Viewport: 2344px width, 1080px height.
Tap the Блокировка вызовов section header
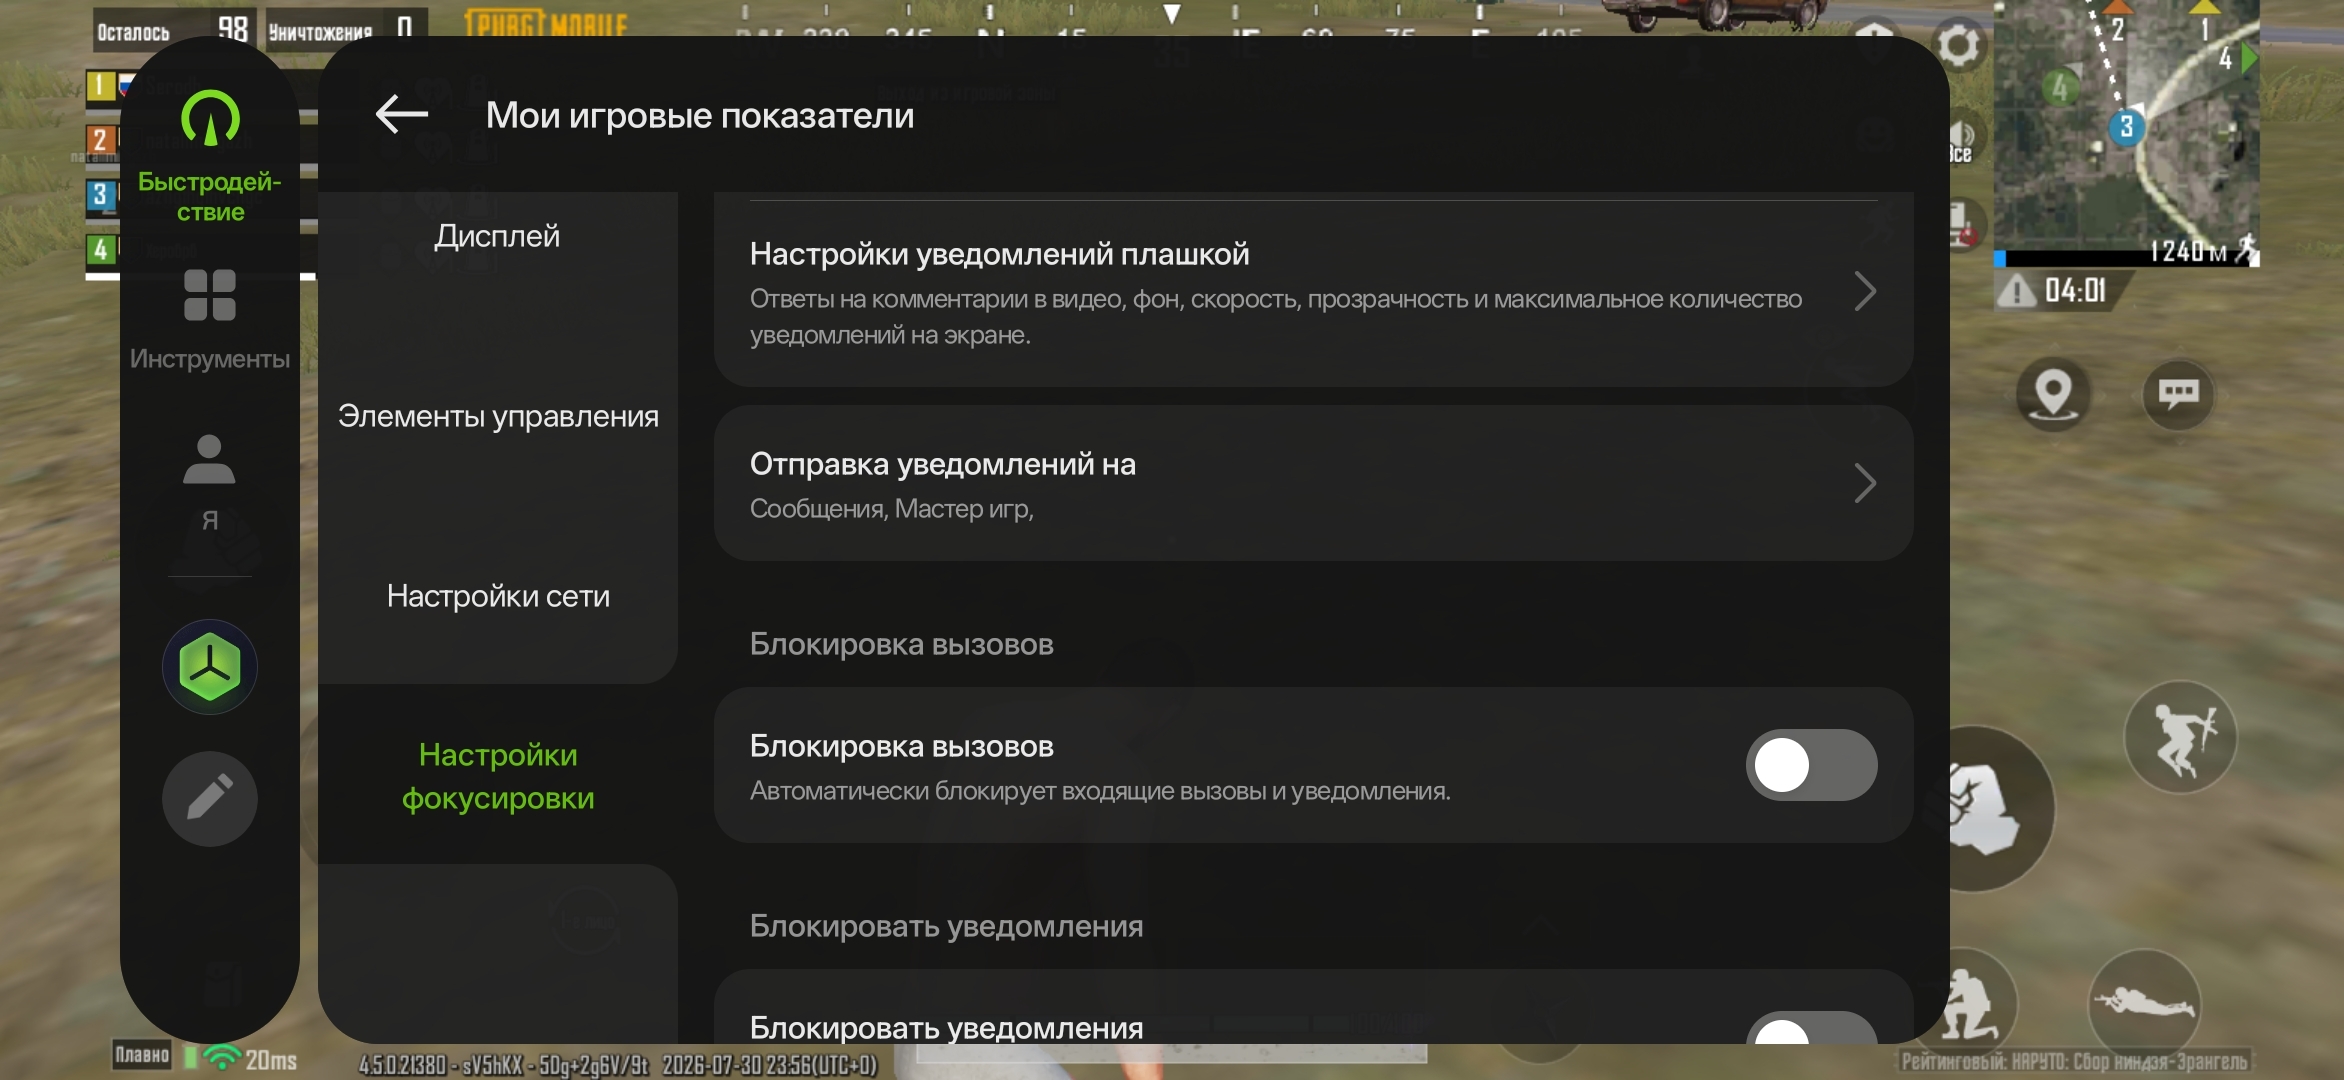pyautogui.click(x=901, y=644)
